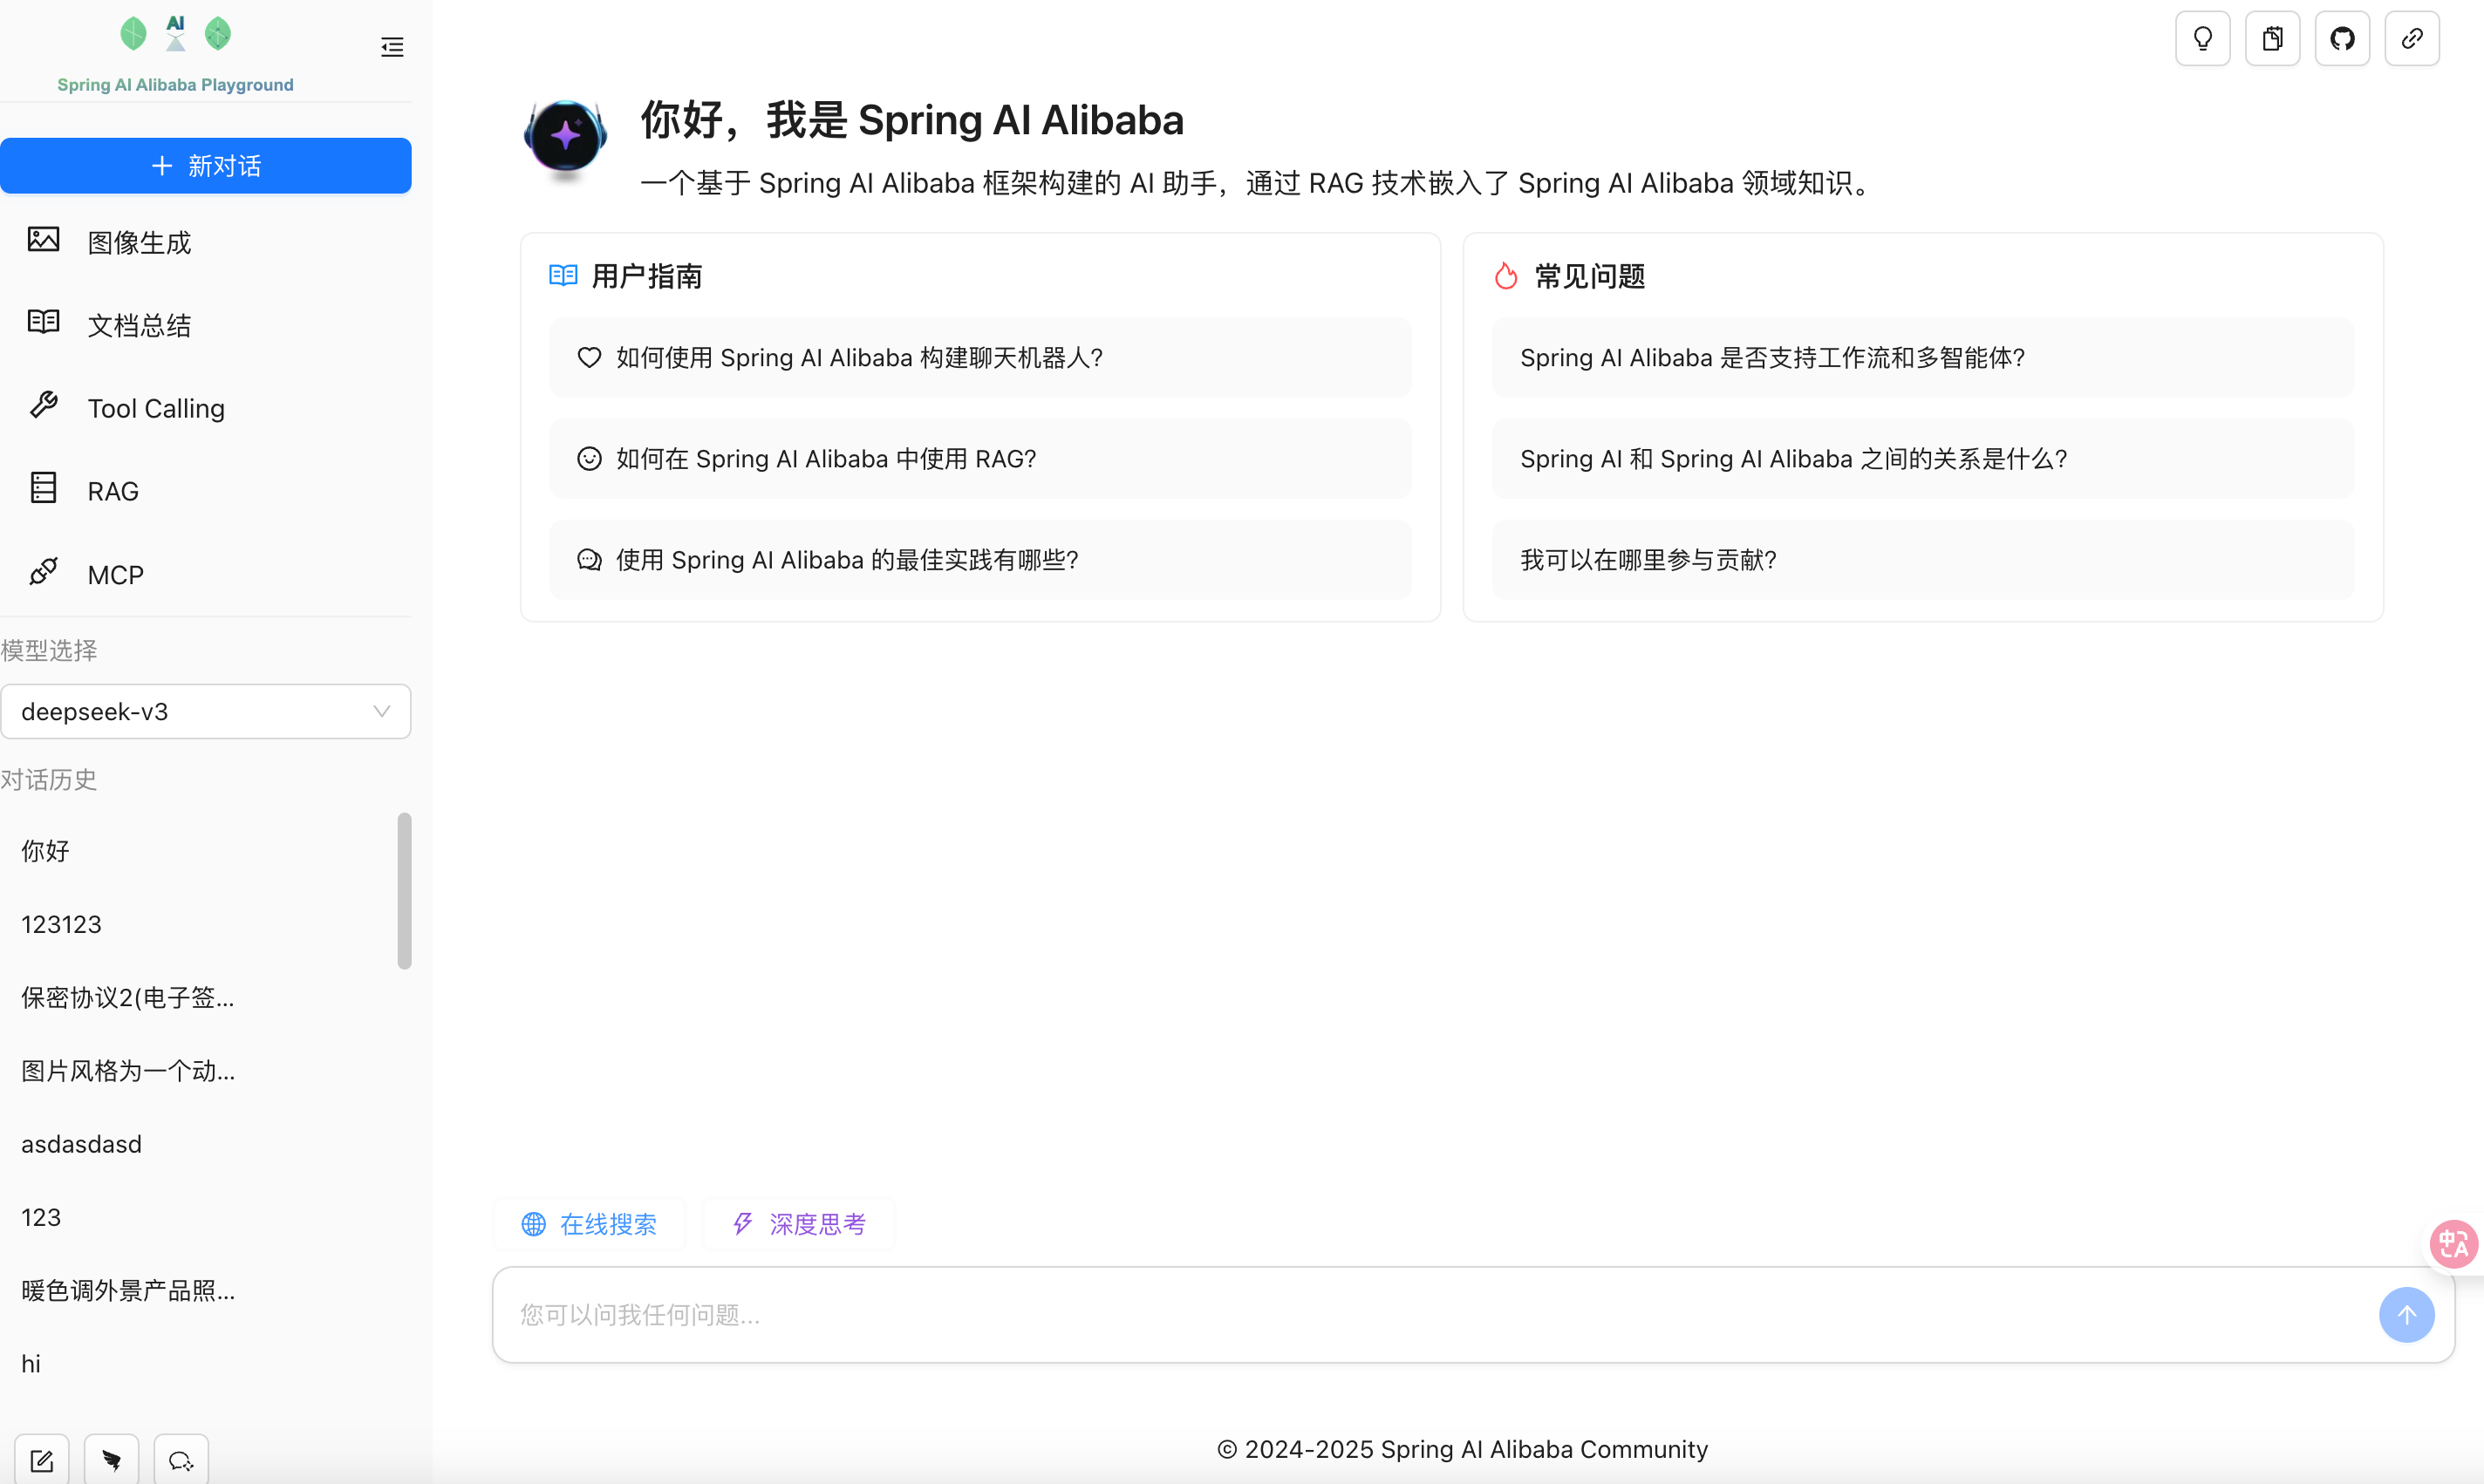2484x1484 pixels.
Task: Open the DingTalk icon at bottom left
Action: [111, 1459]
